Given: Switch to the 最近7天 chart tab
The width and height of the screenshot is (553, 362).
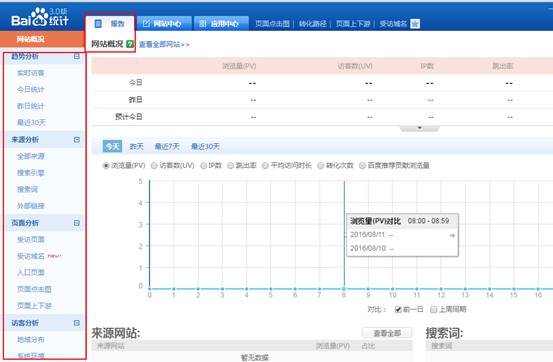Looking at the screenshot, I should coord(167,146).
